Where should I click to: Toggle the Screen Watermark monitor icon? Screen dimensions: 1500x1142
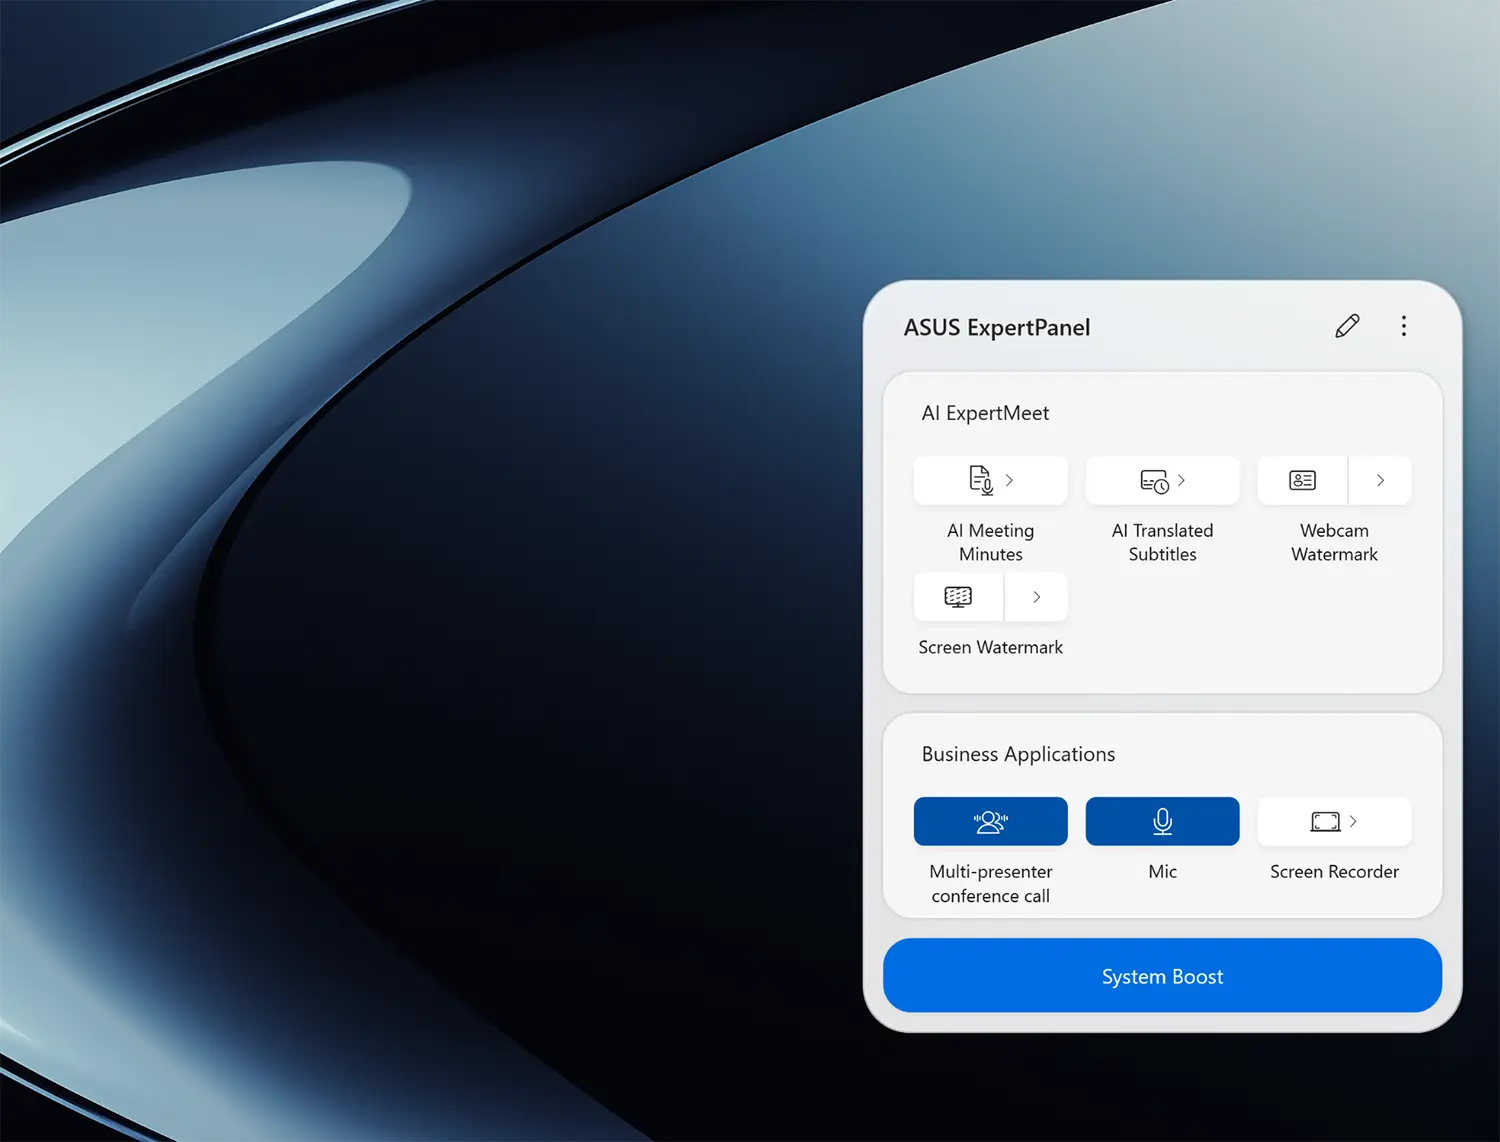[958, 597]
